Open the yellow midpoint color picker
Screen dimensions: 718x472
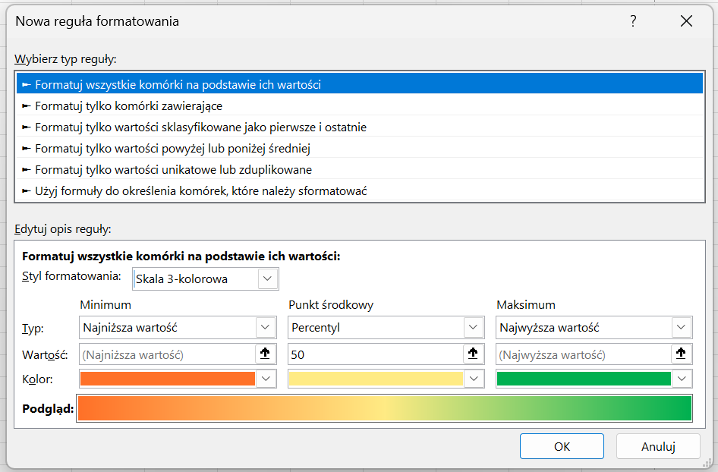point(473,379)
